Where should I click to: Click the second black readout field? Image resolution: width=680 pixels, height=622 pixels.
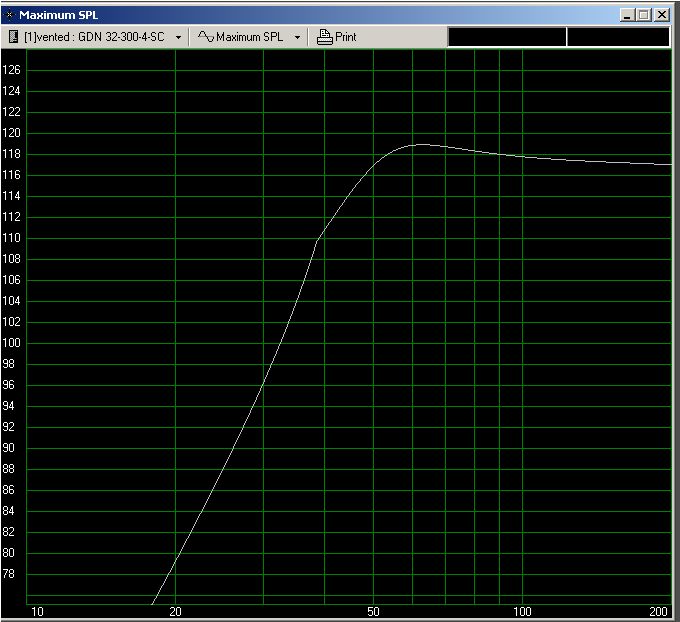pos(618,37)
